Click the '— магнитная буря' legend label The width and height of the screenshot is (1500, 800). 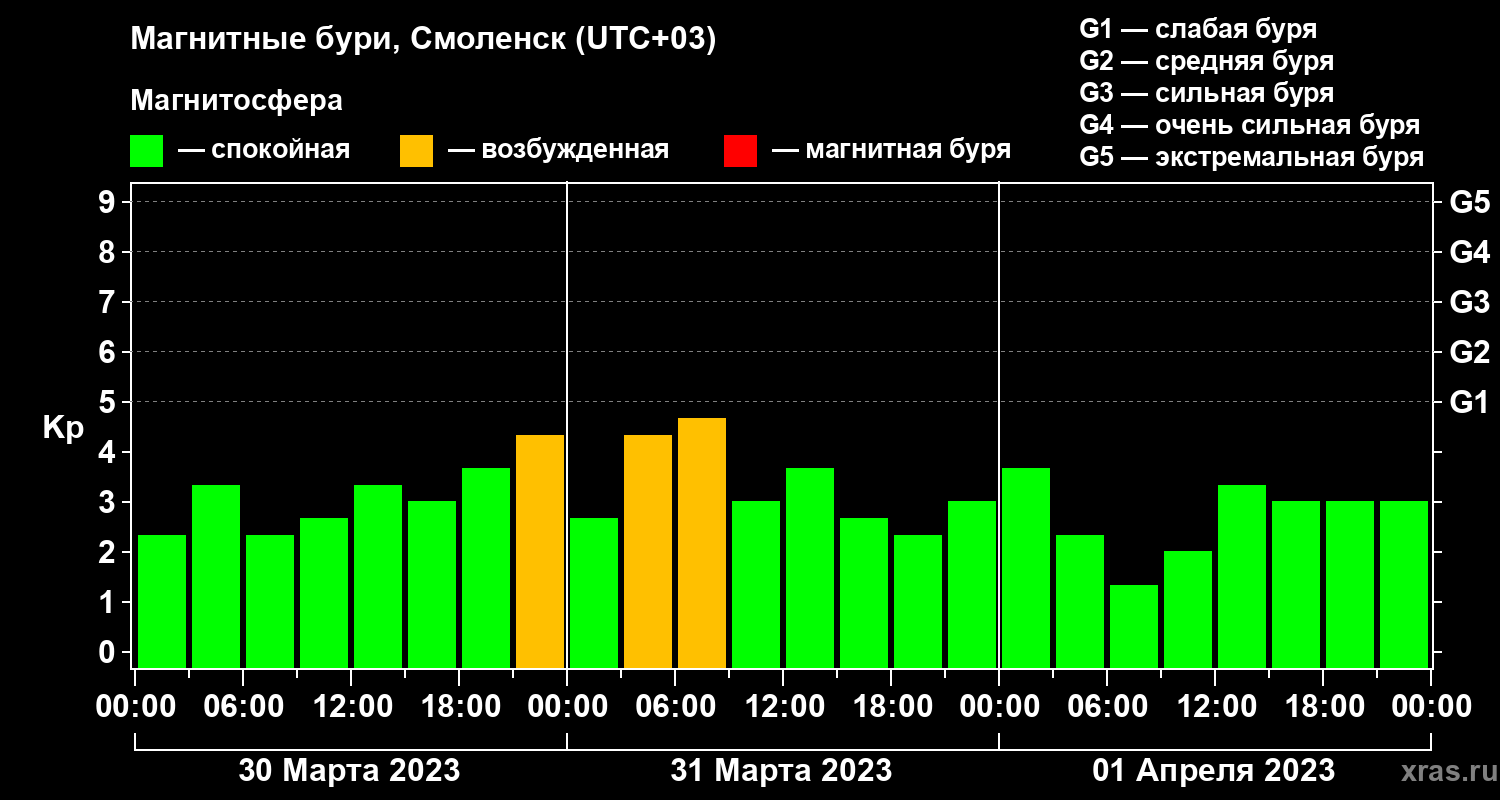(892, 150)
